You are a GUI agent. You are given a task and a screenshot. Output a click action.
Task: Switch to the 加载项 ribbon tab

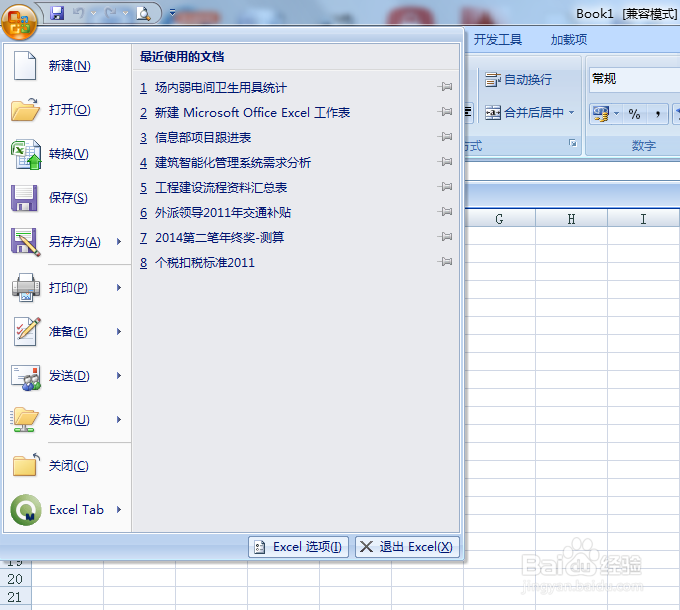pos(569,40)
